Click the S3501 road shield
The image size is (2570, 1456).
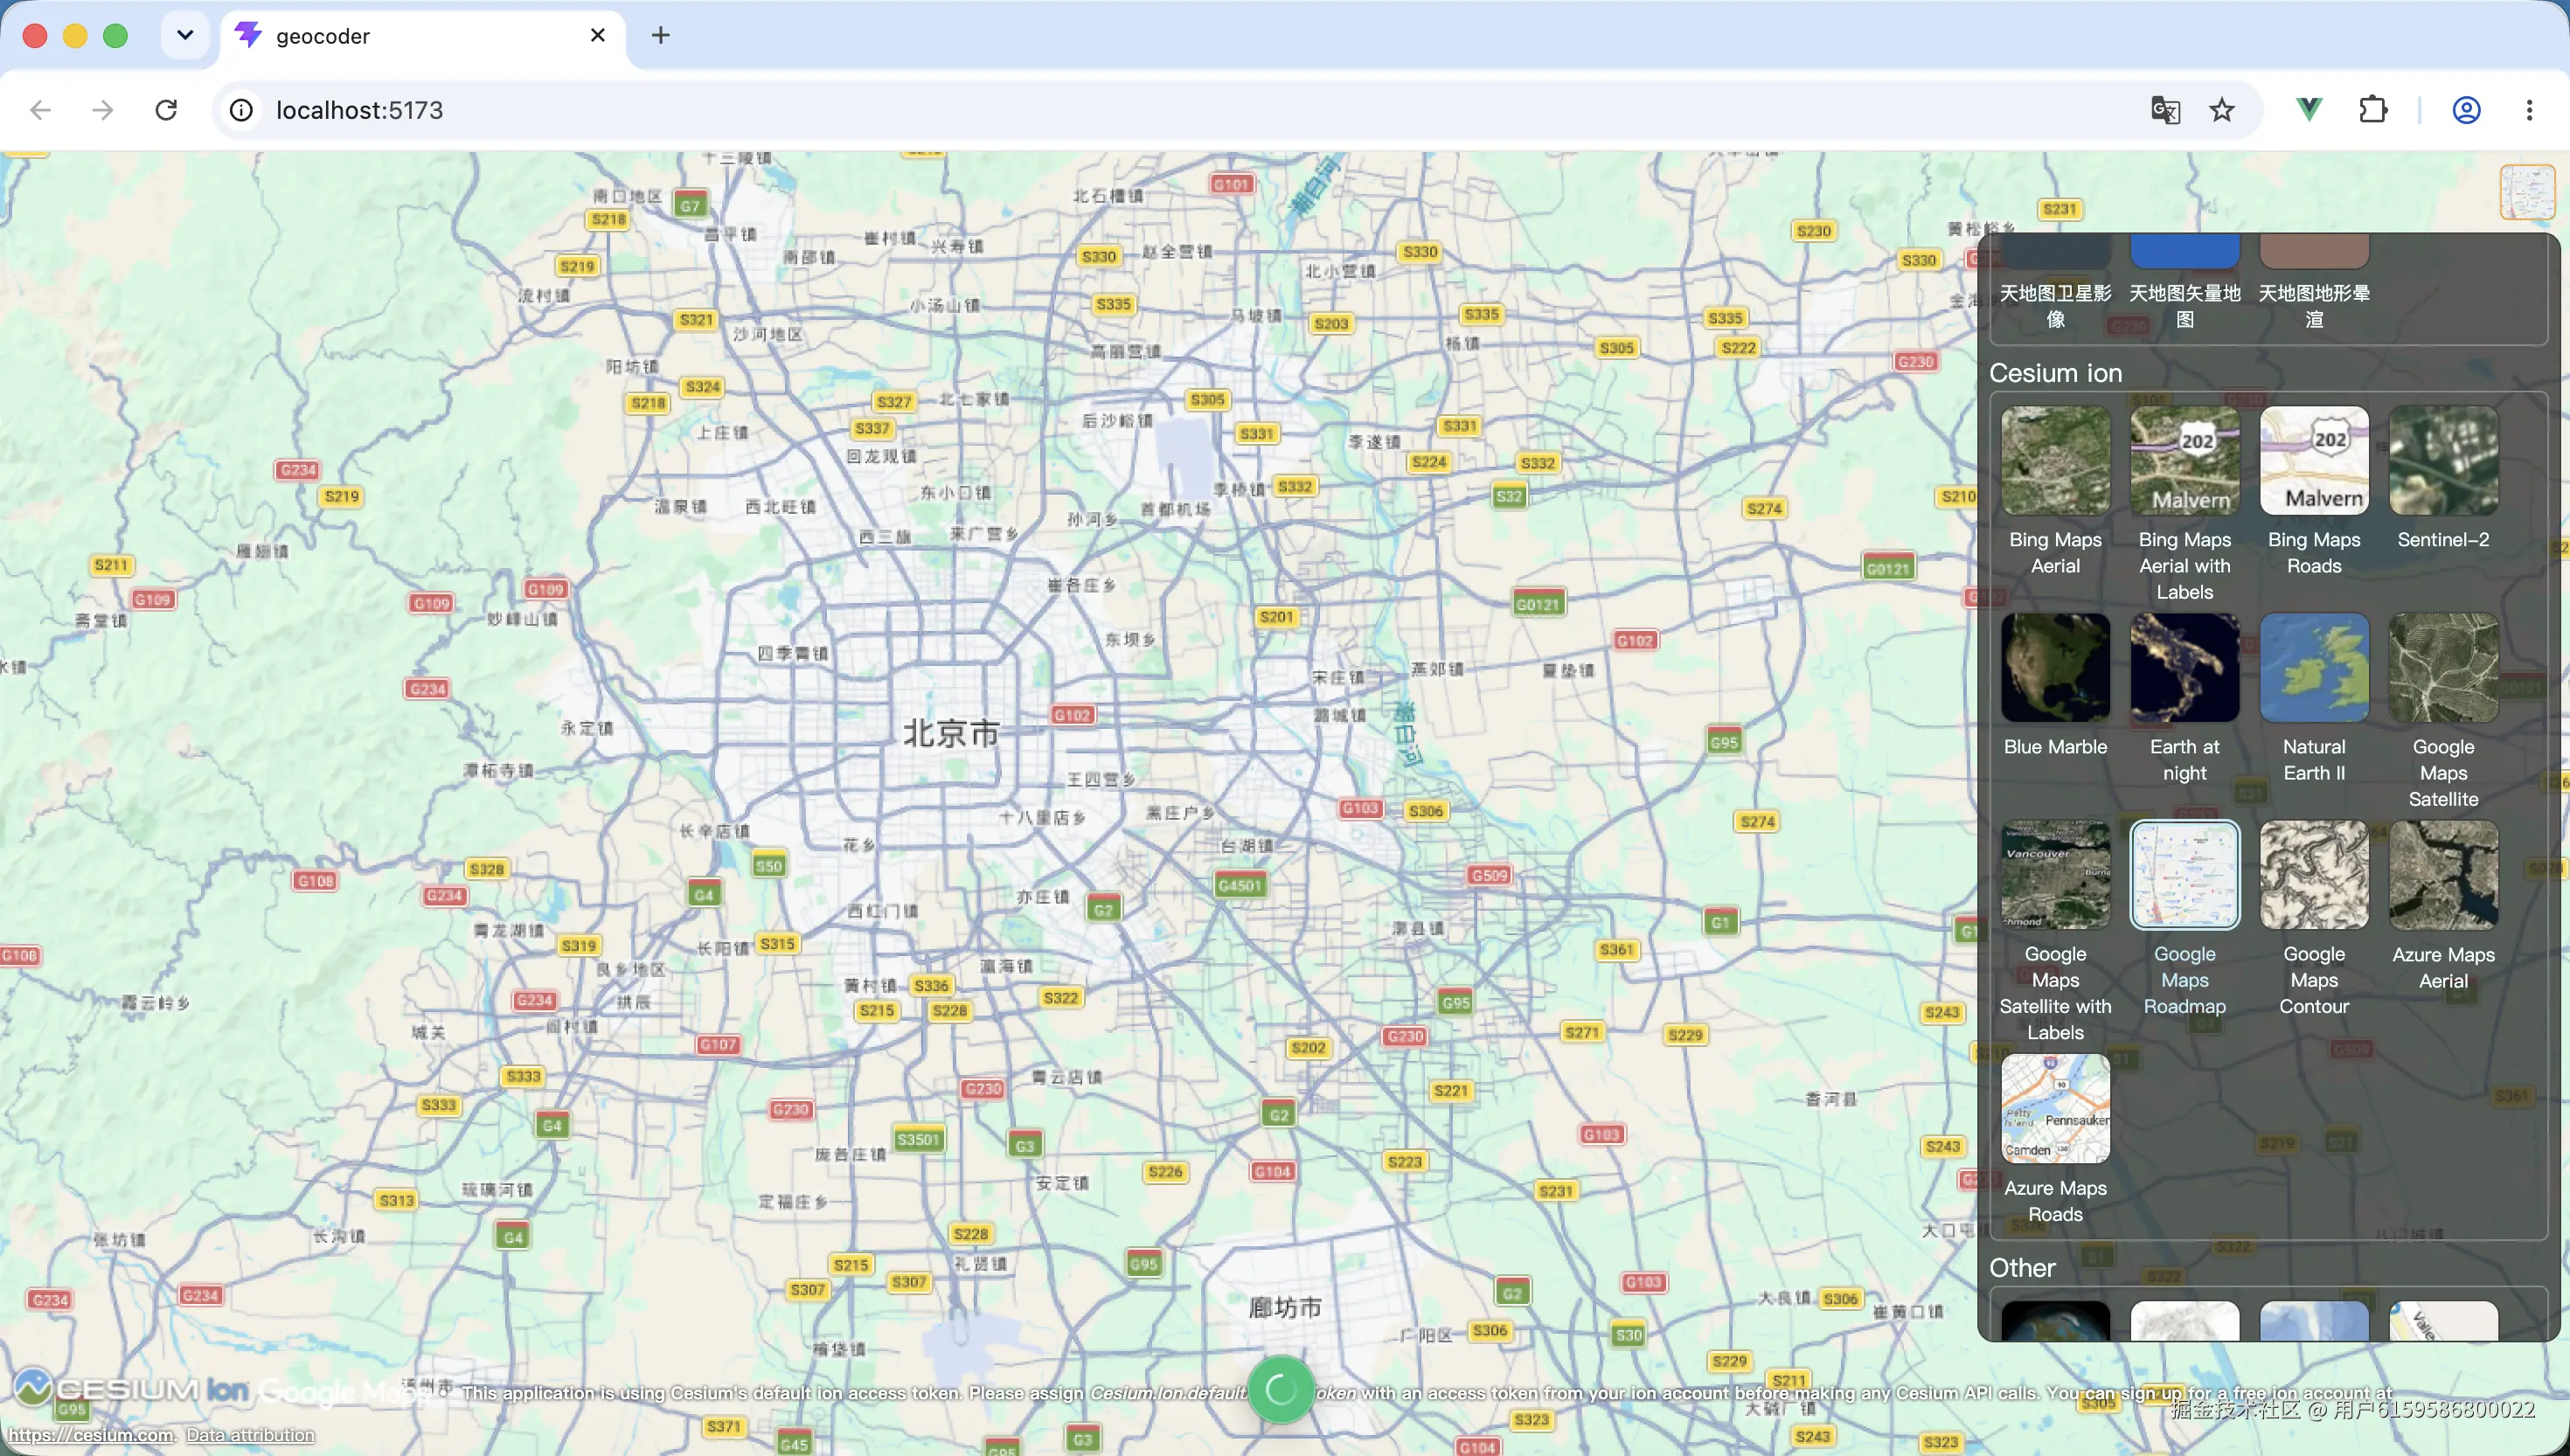(x=918, y=1139)
